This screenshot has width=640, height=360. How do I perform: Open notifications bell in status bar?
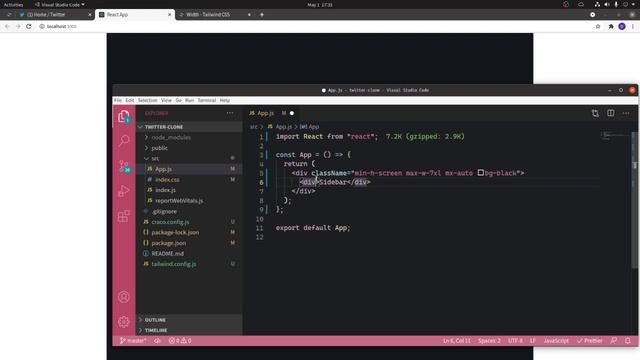pos(628,340)
